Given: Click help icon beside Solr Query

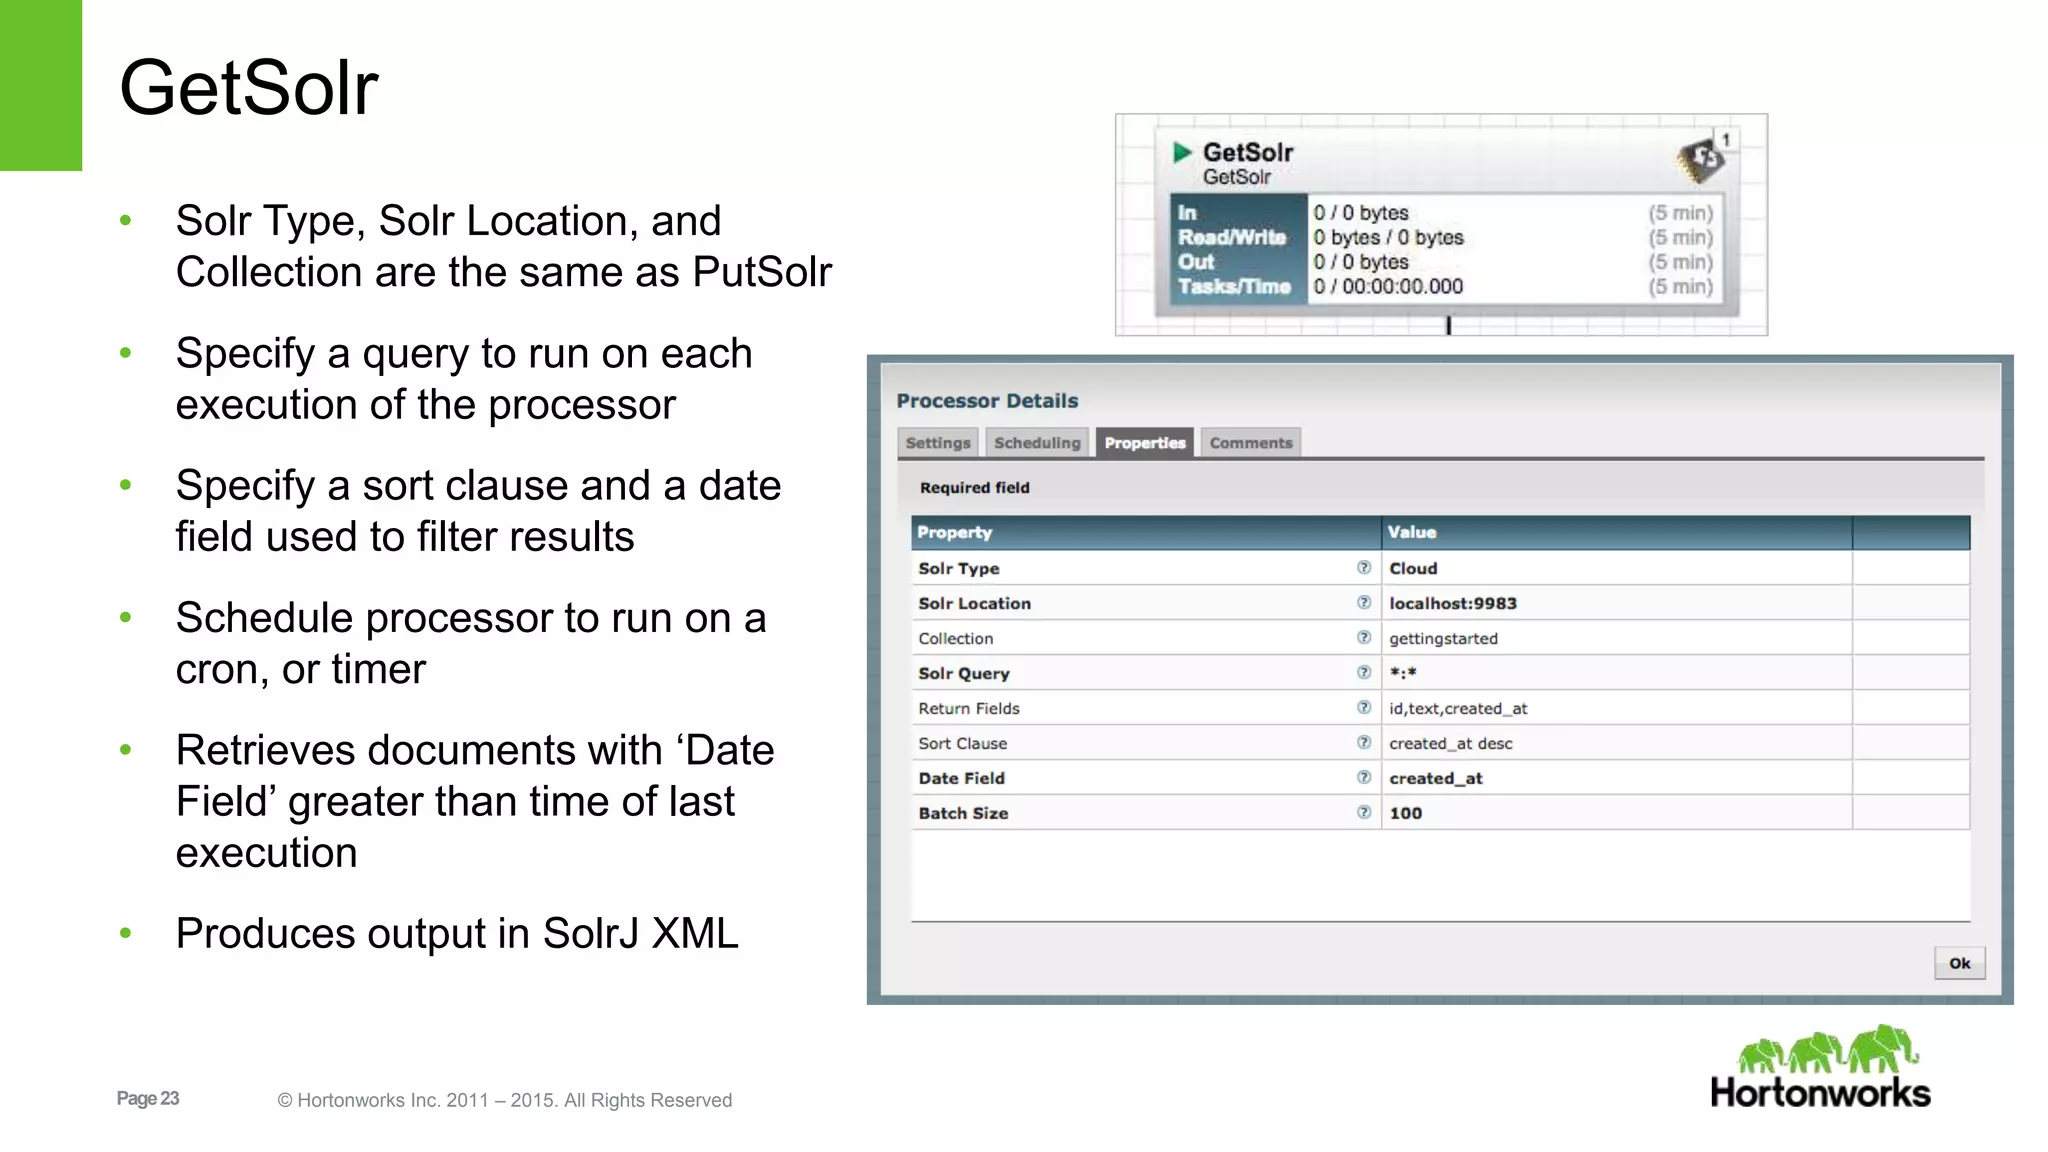Looking at the screenshot, I should point(1363,673).
